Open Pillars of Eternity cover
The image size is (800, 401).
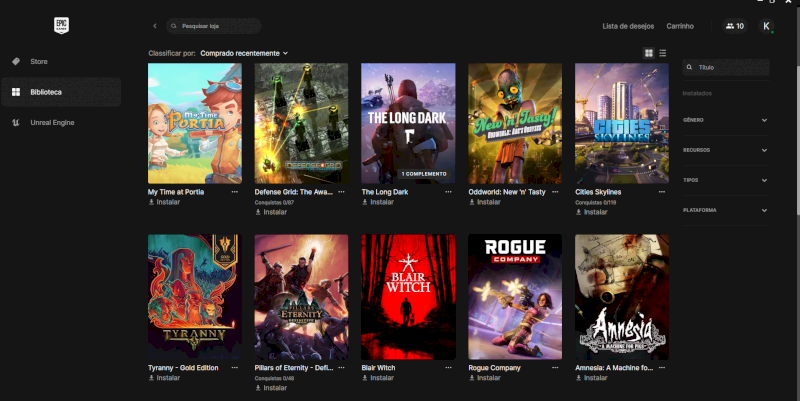click(302, 297)
